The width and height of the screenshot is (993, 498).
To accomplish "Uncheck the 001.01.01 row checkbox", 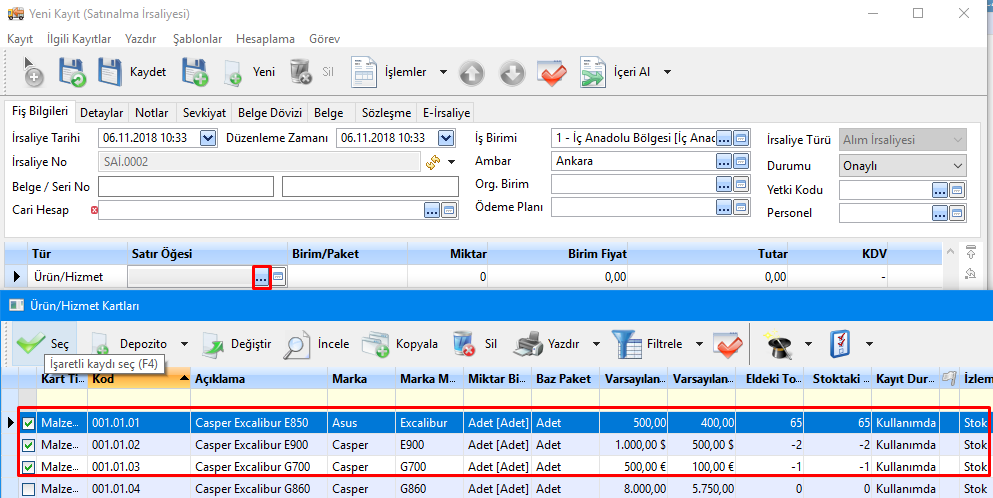I will (28, 423).
